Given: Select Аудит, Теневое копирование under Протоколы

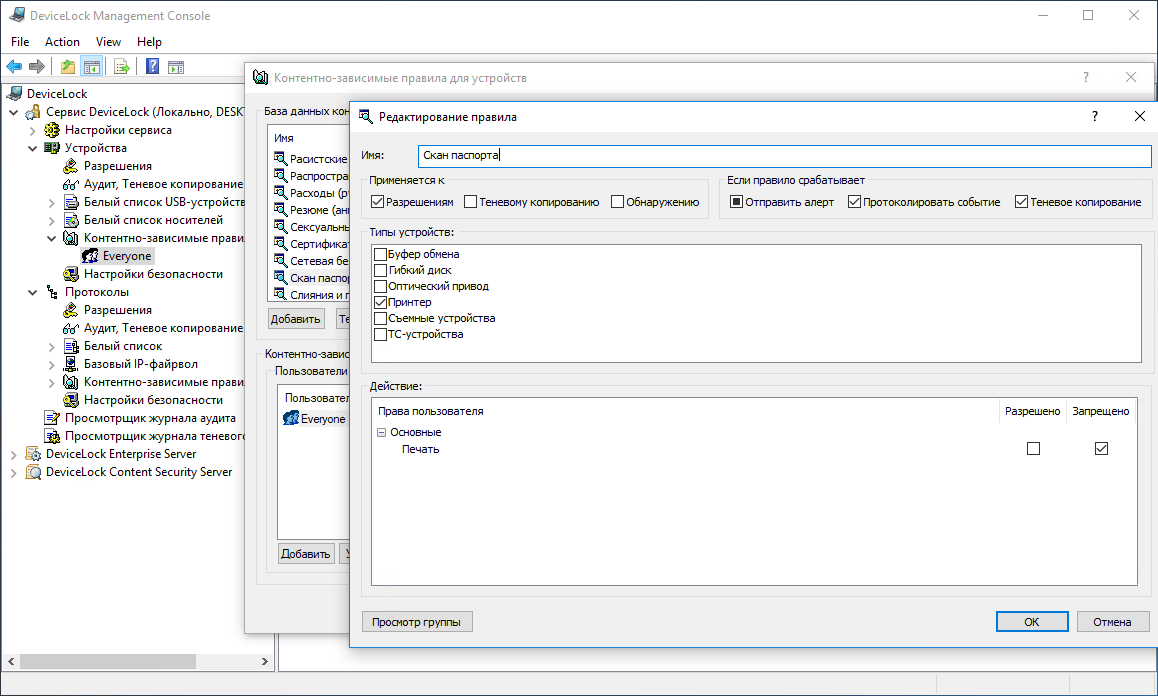Looking at the screenshot, I should (163, 328).
